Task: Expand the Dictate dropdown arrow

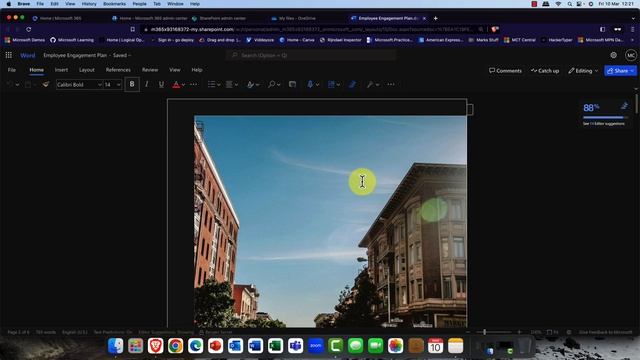Action: [317, 84]
